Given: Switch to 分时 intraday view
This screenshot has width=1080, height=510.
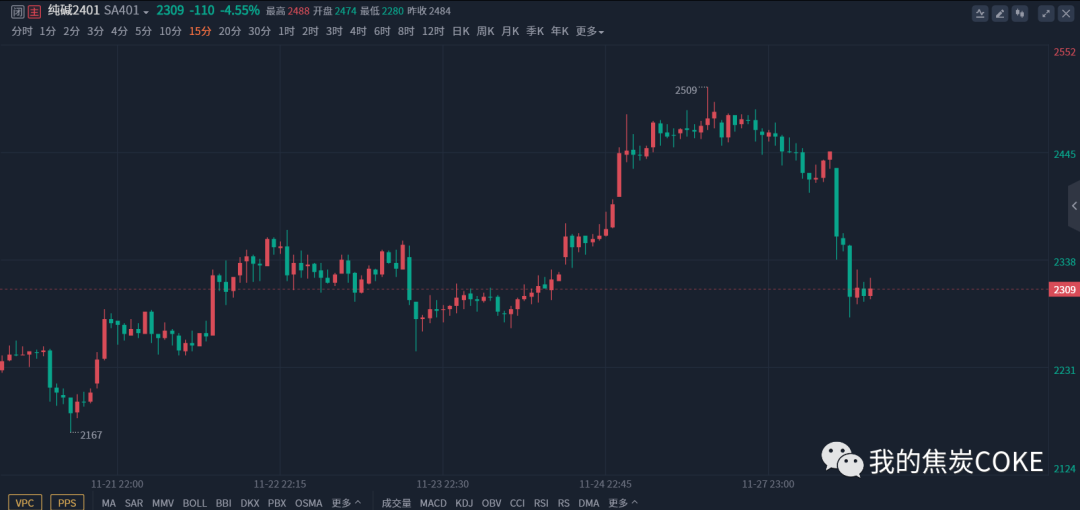Looking at the screenshot, I should pyautogui.click(x=22, y=31).
